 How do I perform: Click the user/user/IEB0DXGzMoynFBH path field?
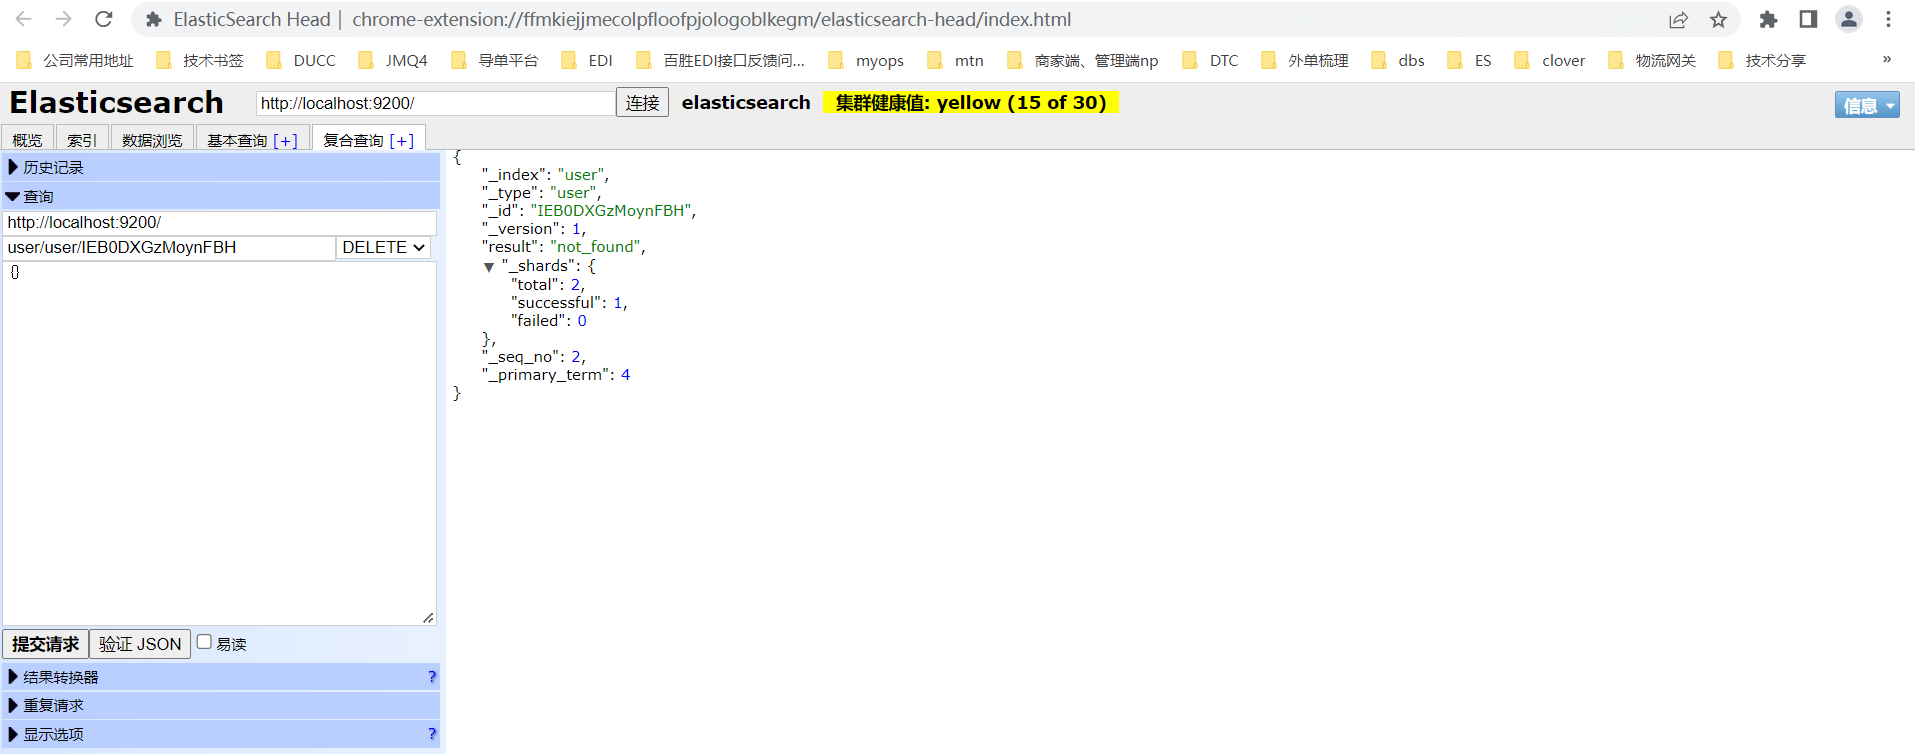point(170,247)
